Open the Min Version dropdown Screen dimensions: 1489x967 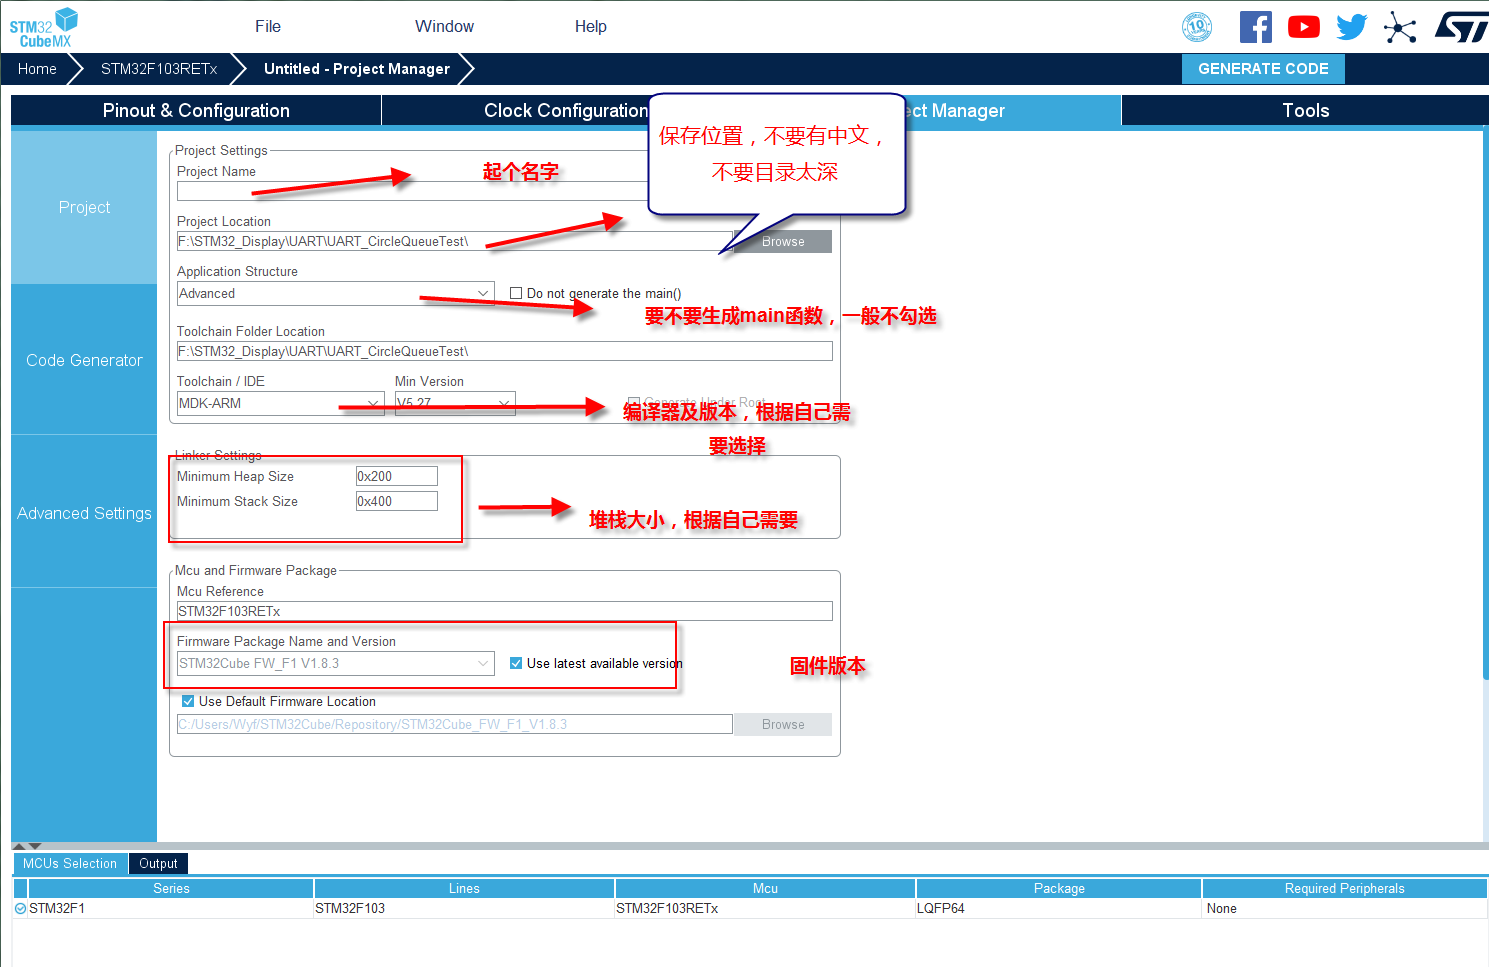click(455, 403)
